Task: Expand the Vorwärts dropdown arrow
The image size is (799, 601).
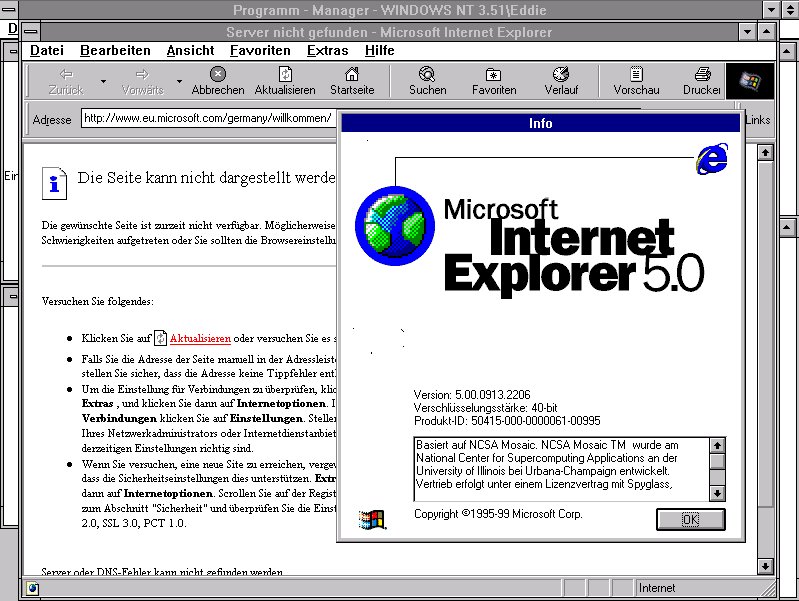Action: point(180,81)
